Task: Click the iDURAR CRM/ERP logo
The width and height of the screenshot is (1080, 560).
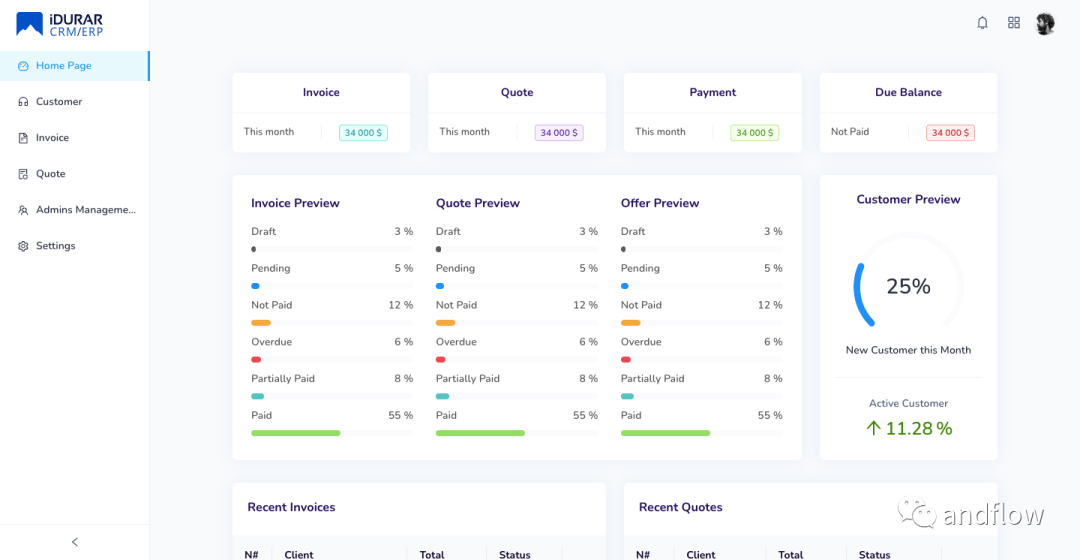Action: [60, 24]
